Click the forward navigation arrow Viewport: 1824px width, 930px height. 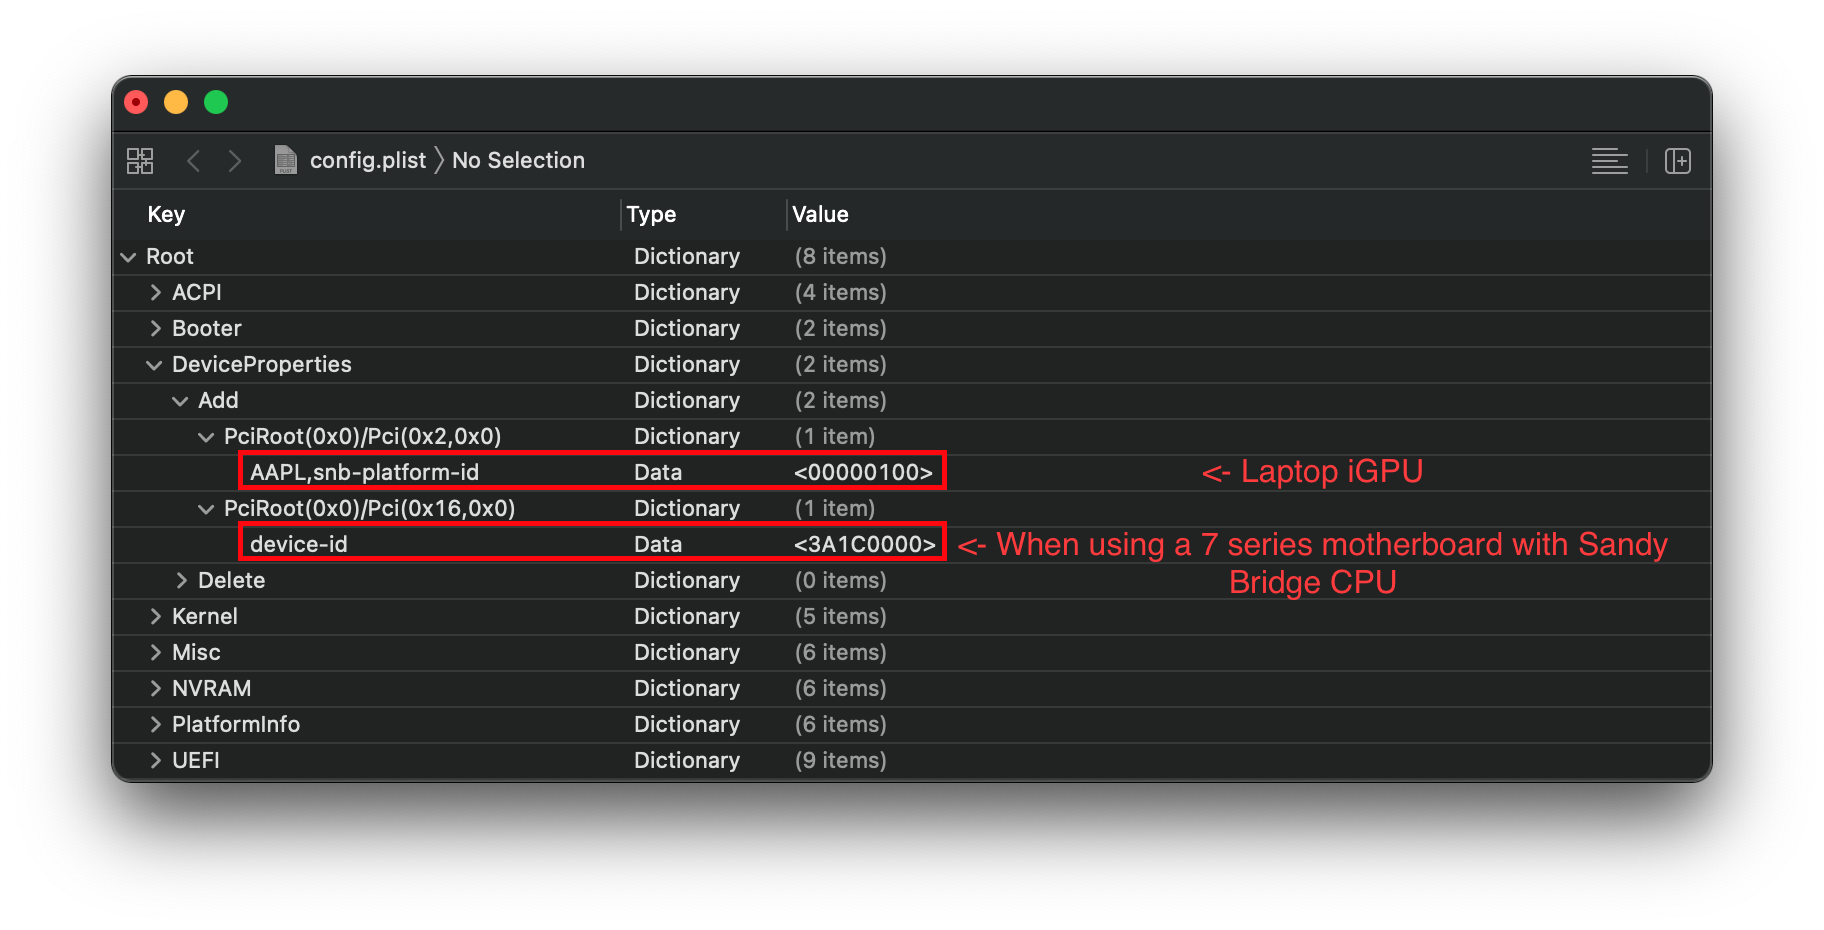pyautogui.click(x=235, y=161)
